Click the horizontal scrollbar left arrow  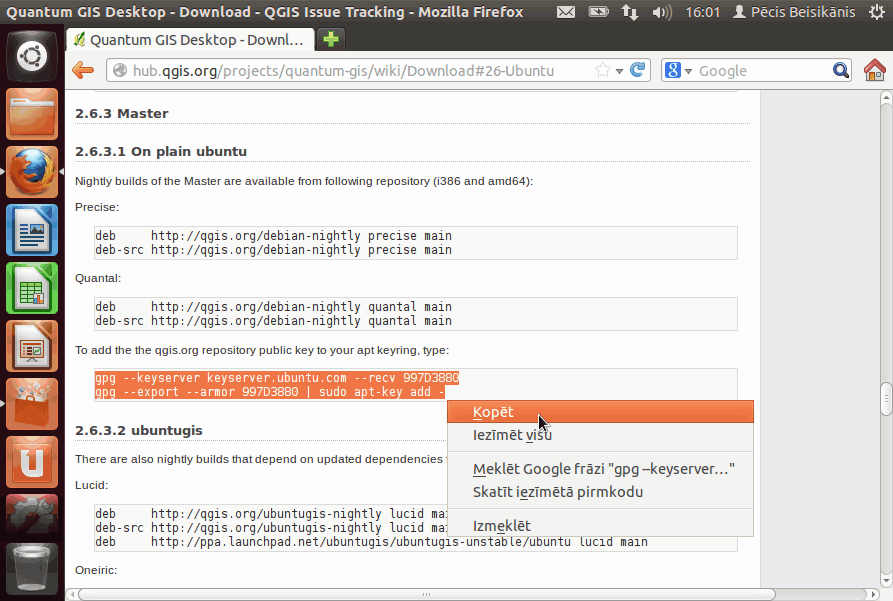pyautogui.click(x=72, y=594)
